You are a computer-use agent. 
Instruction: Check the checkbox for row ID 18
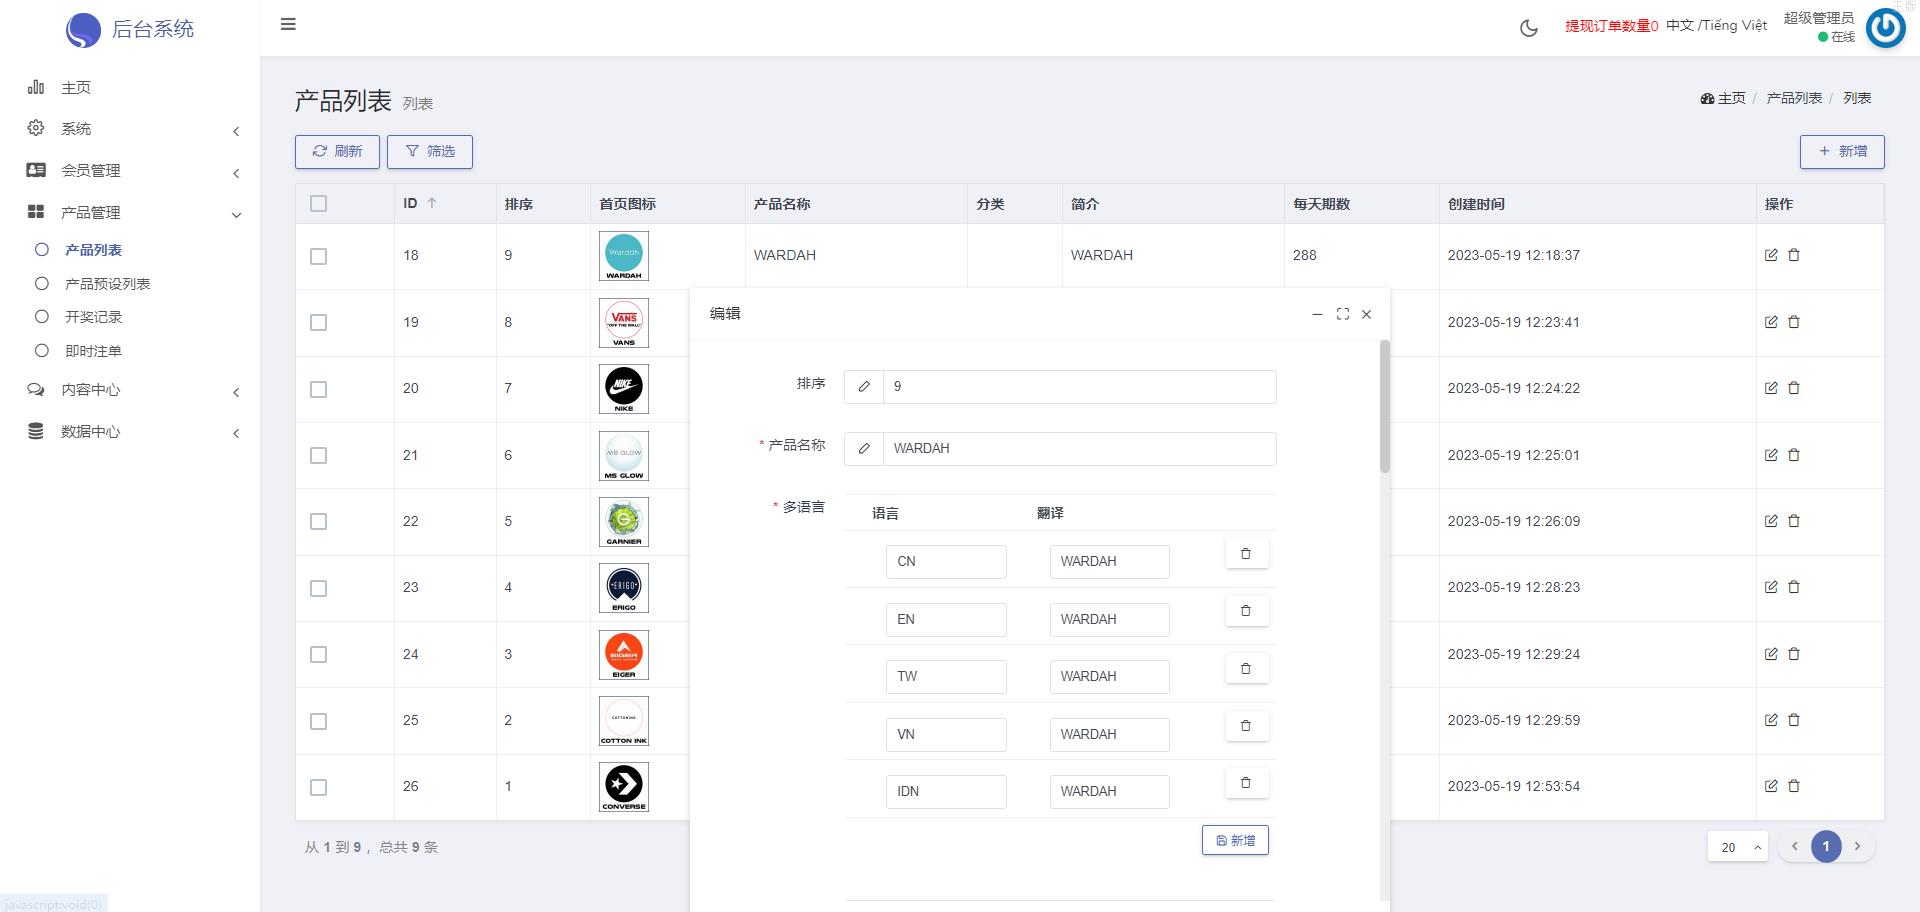tap(318, 257)
